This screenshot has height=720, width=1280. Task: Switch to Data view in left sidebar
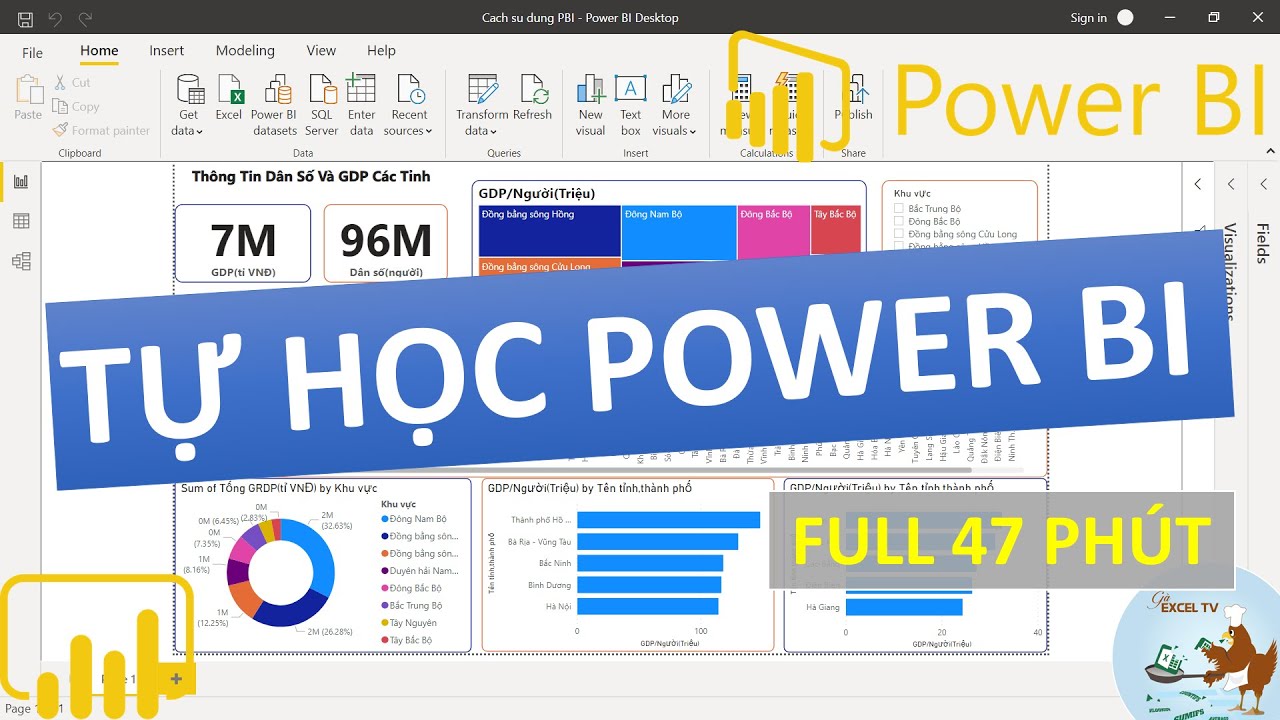21,222
